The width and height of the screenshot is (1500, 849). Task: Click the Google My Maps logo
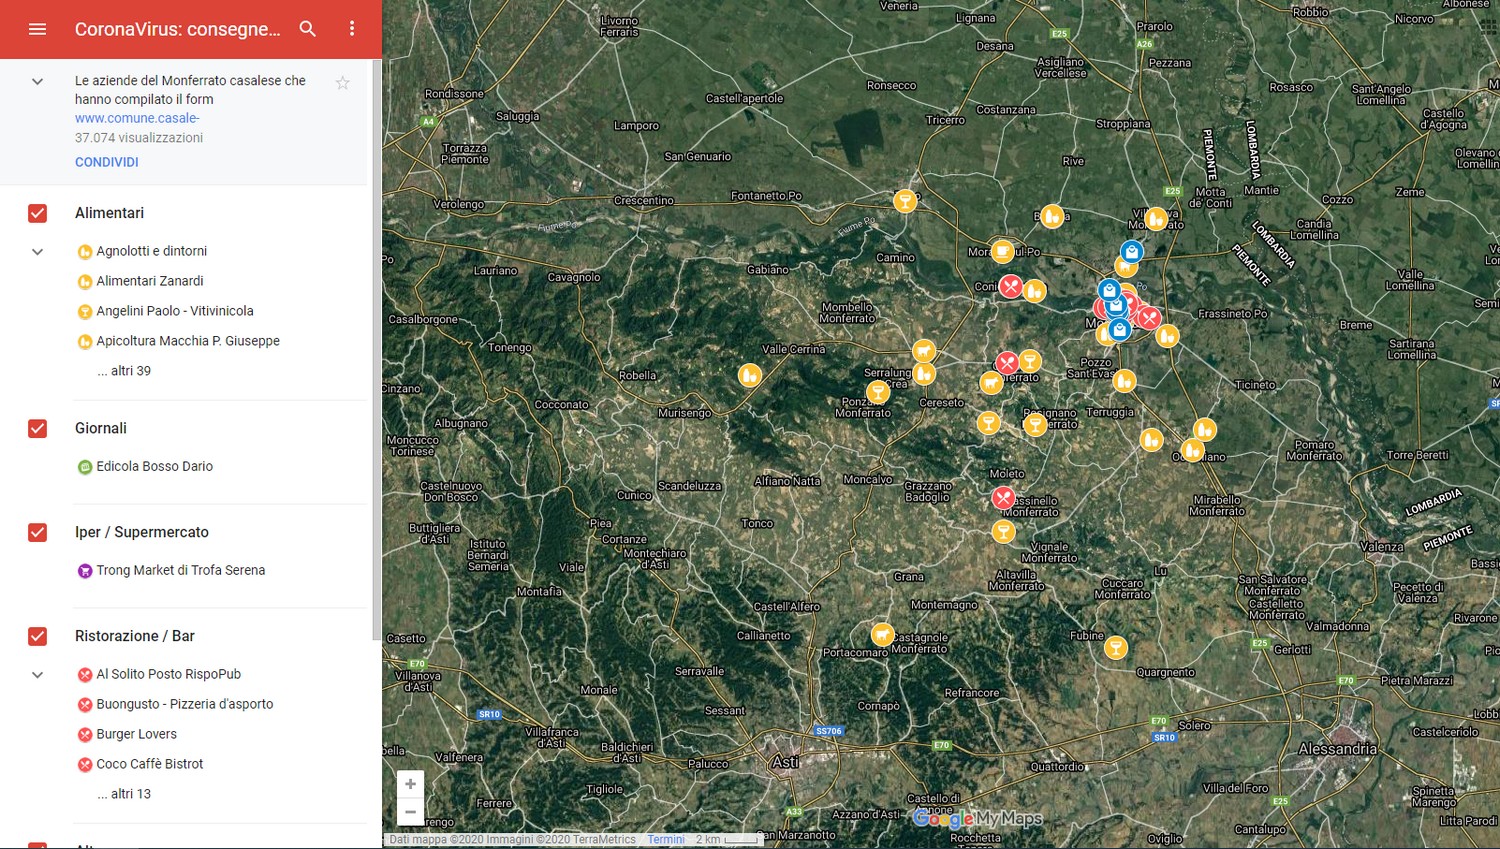click(977, 819)
